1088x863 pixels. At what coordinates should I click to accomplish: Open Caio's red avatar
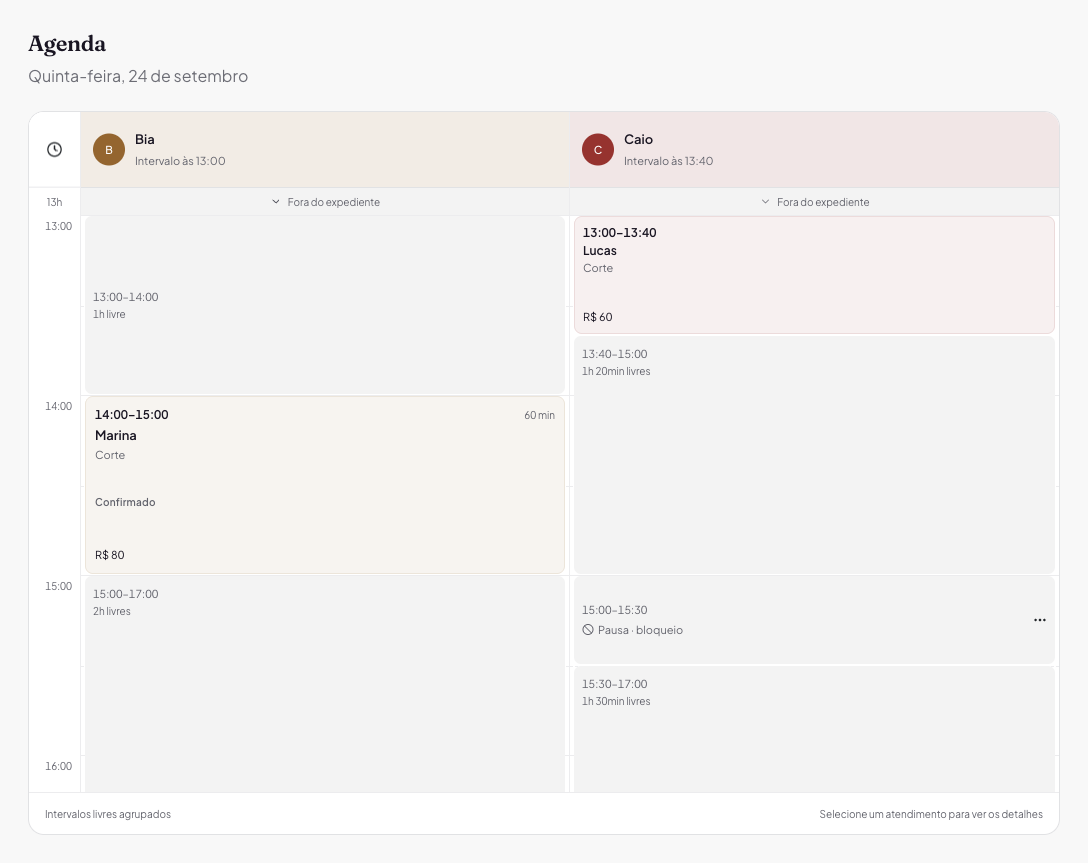[x=597, y=150]
